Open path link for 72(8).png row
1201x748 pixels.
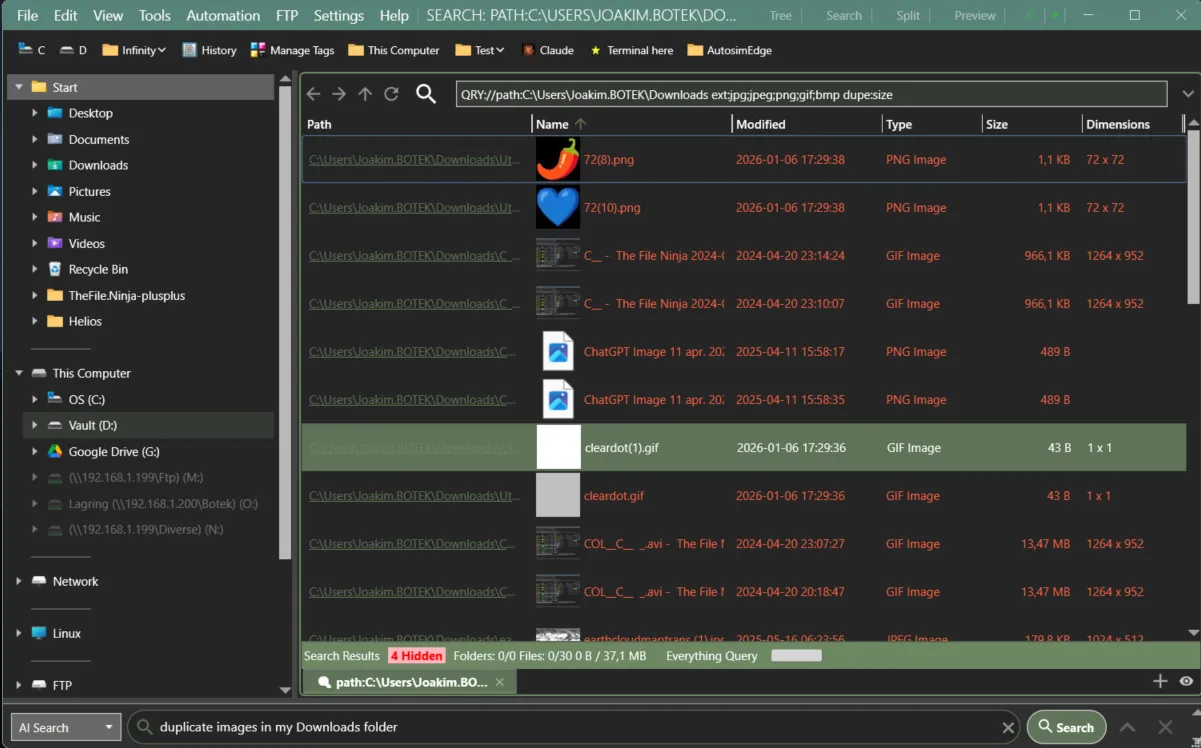point(414,160)
